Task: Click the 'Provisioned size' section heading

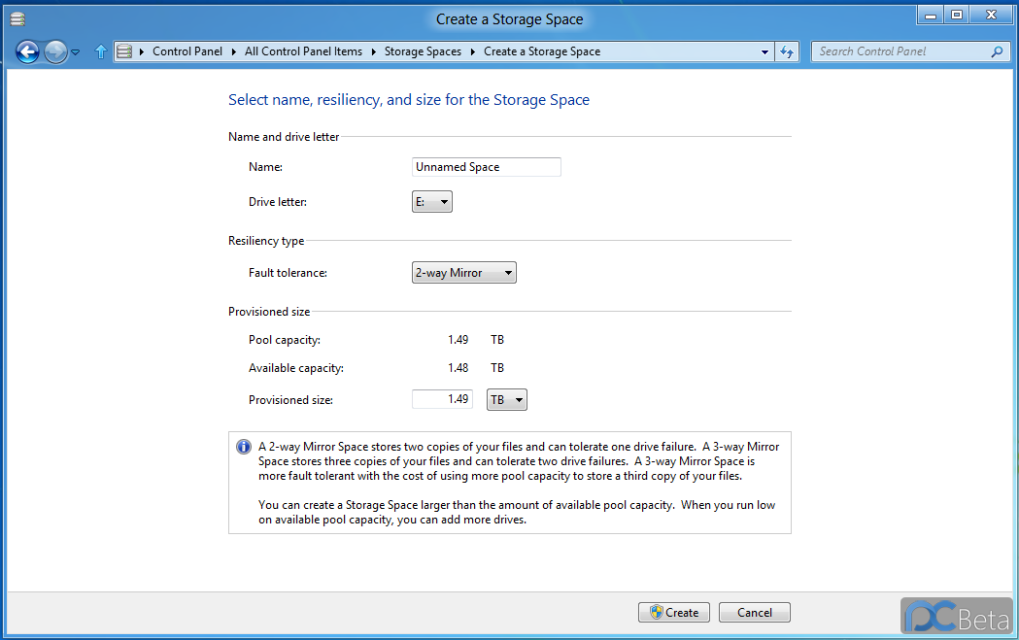Action: pyautogui.click(x=269, y=312)
